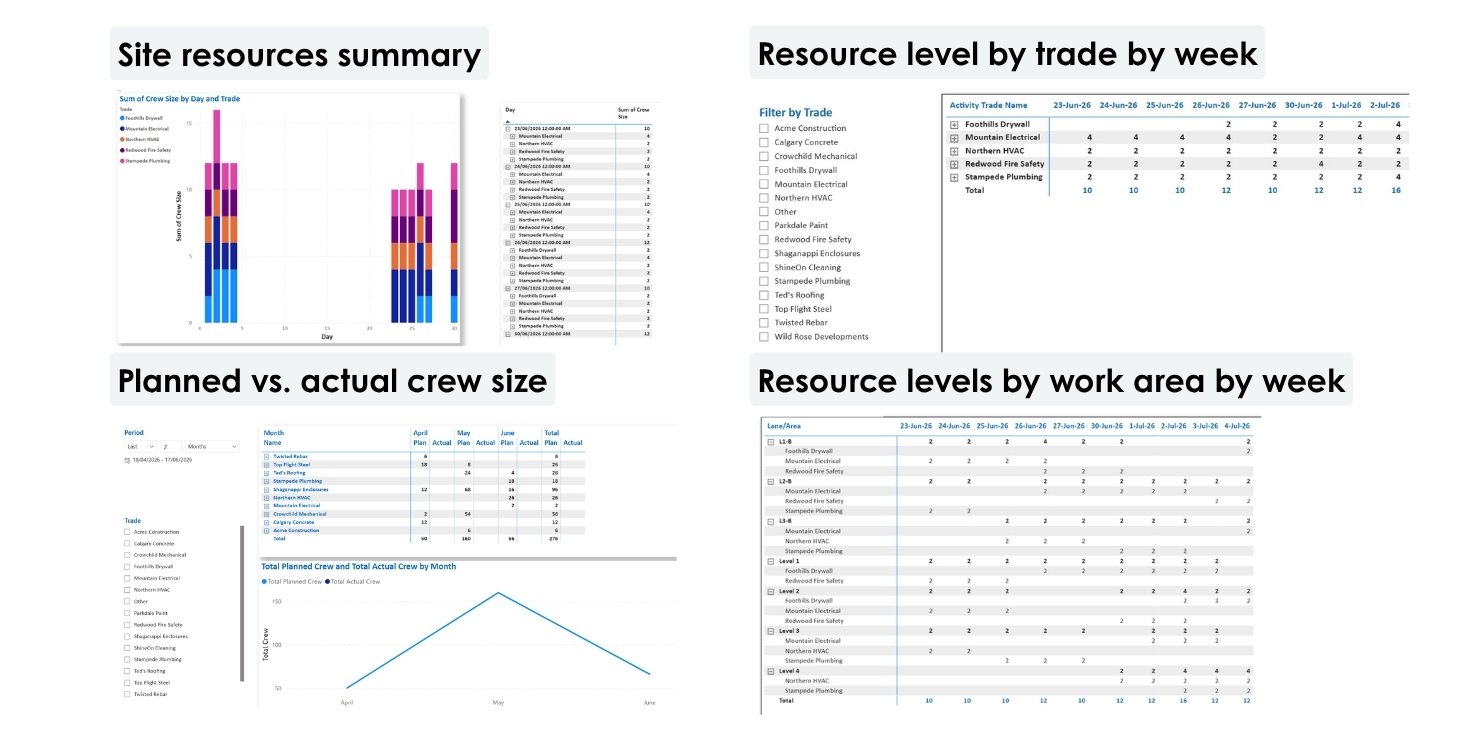Click the Total Planned Crew and Total Actual Crew title

point(359,566)
